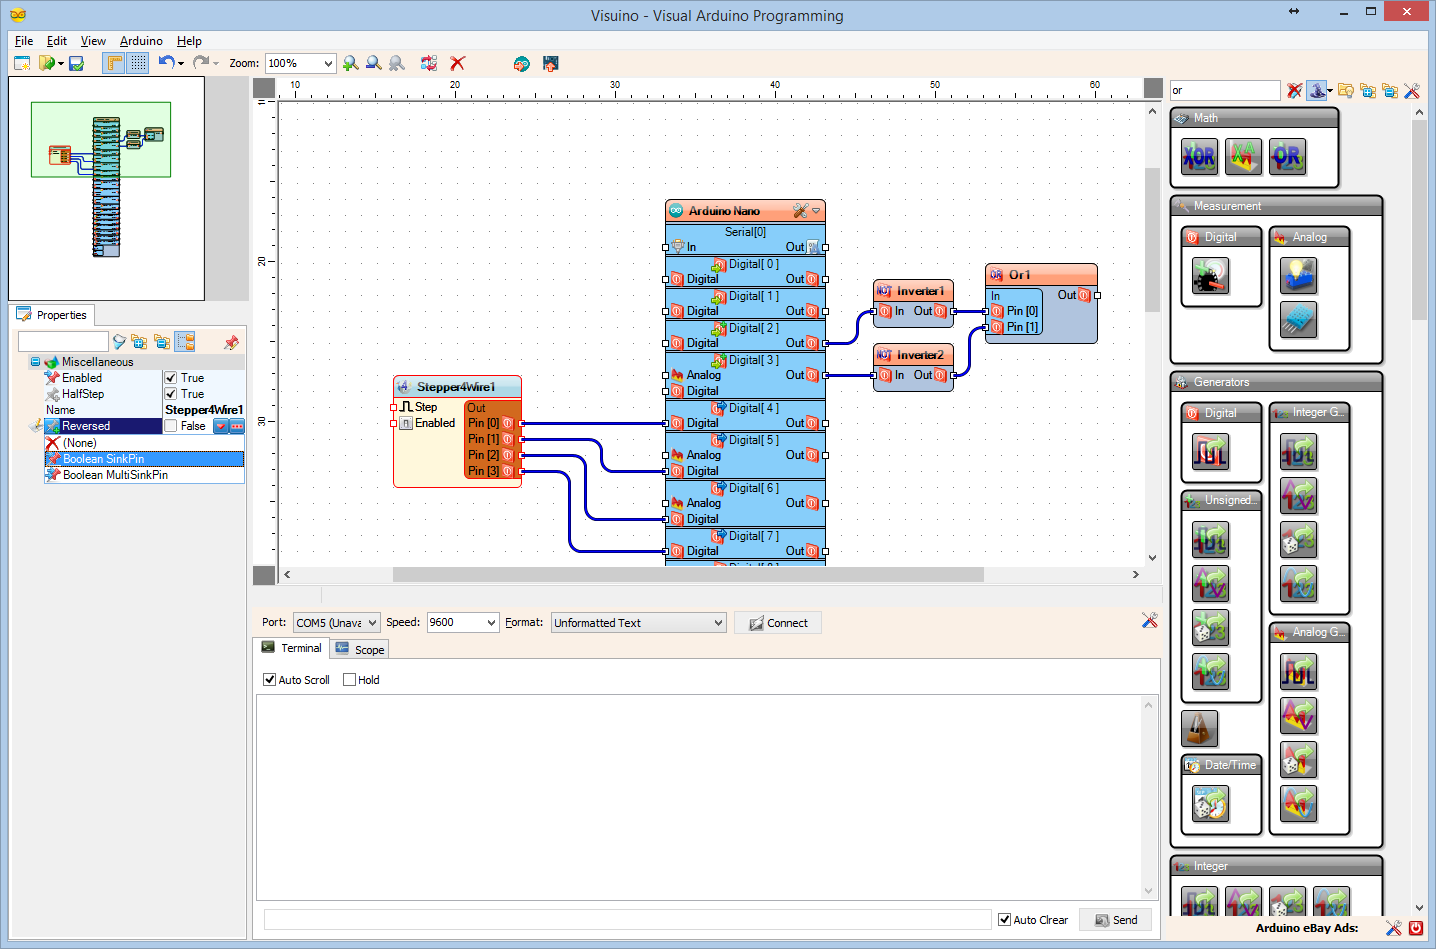The width and height of the screenshot is (1436, 949).
Task: Click the wizard hat filter icon above components
Action: point(1316,90)
